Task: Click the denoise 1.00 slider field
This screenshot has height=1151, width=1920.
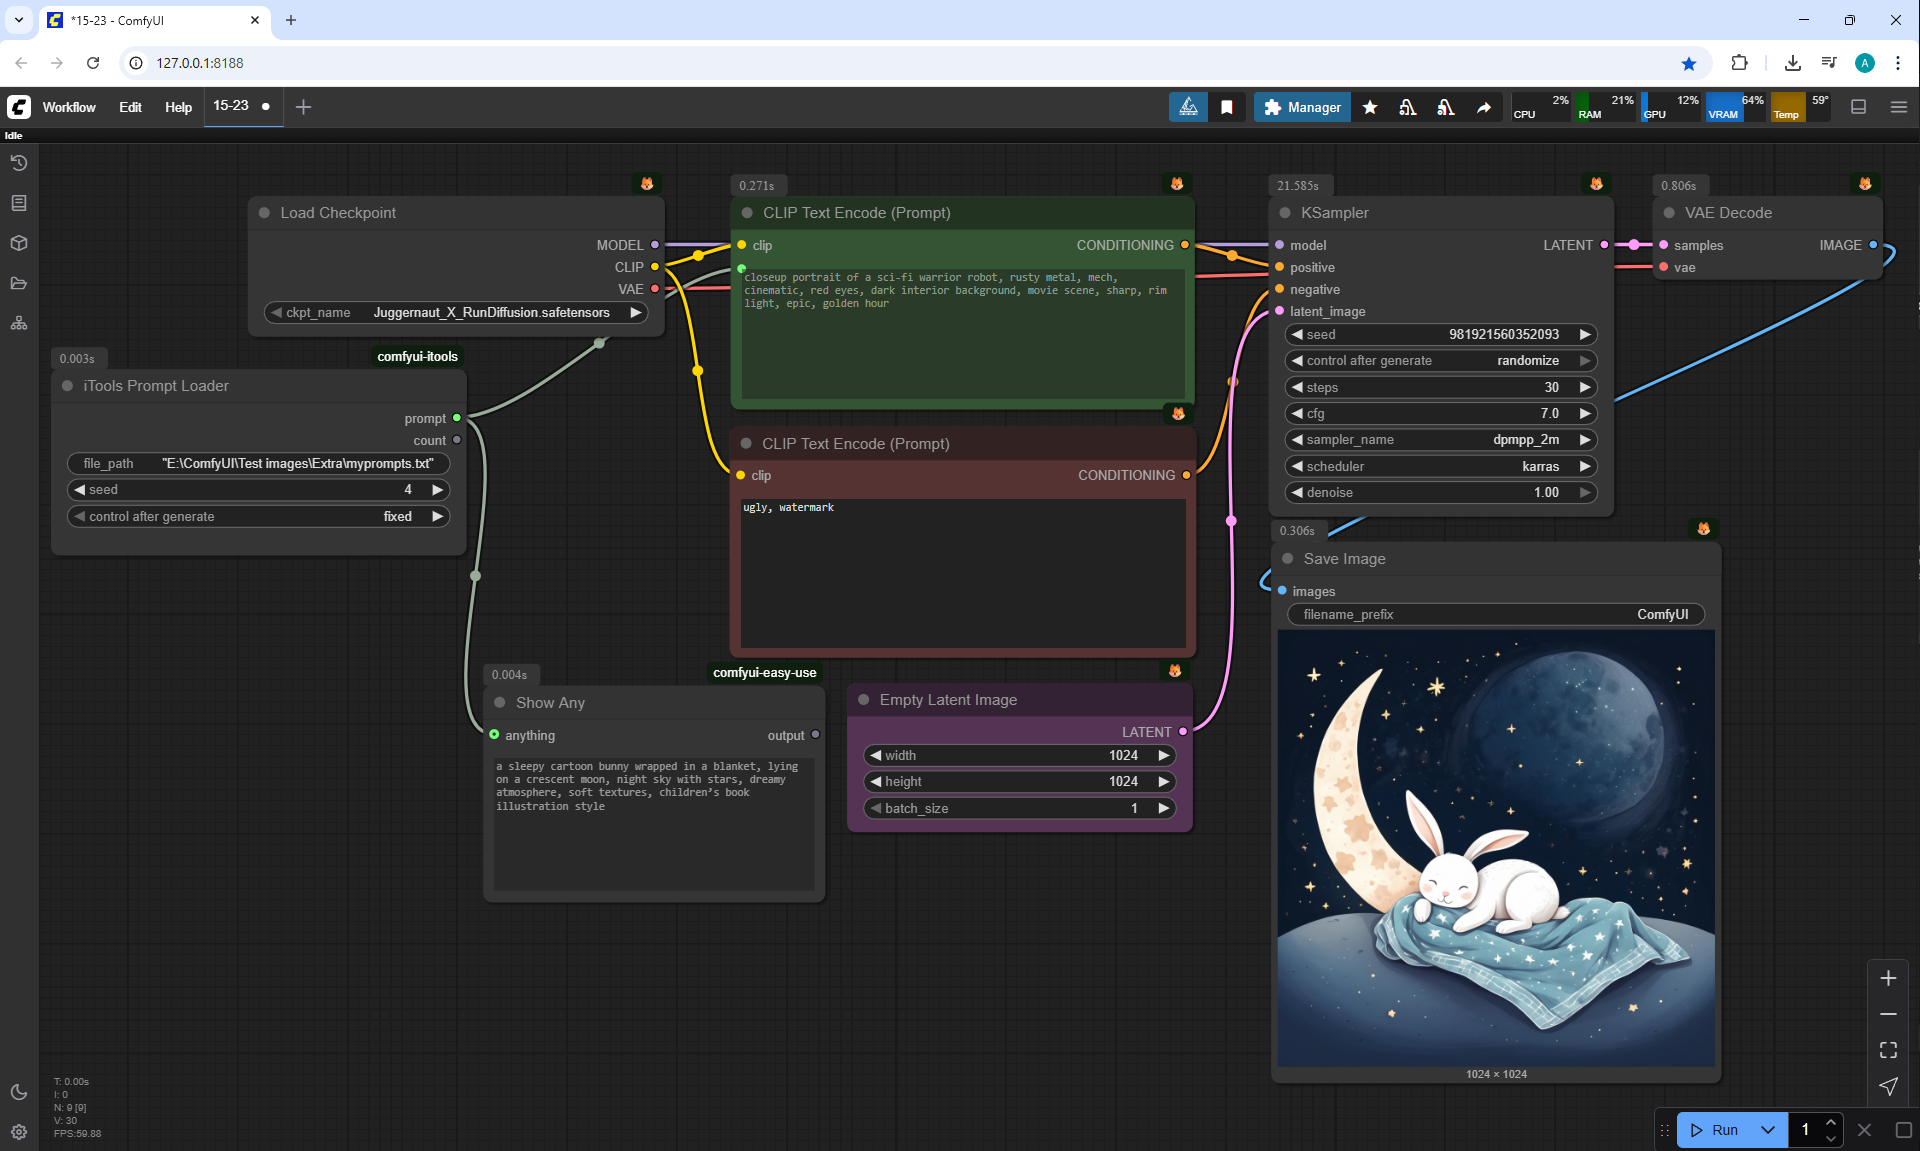Action: pos(1440,493)
